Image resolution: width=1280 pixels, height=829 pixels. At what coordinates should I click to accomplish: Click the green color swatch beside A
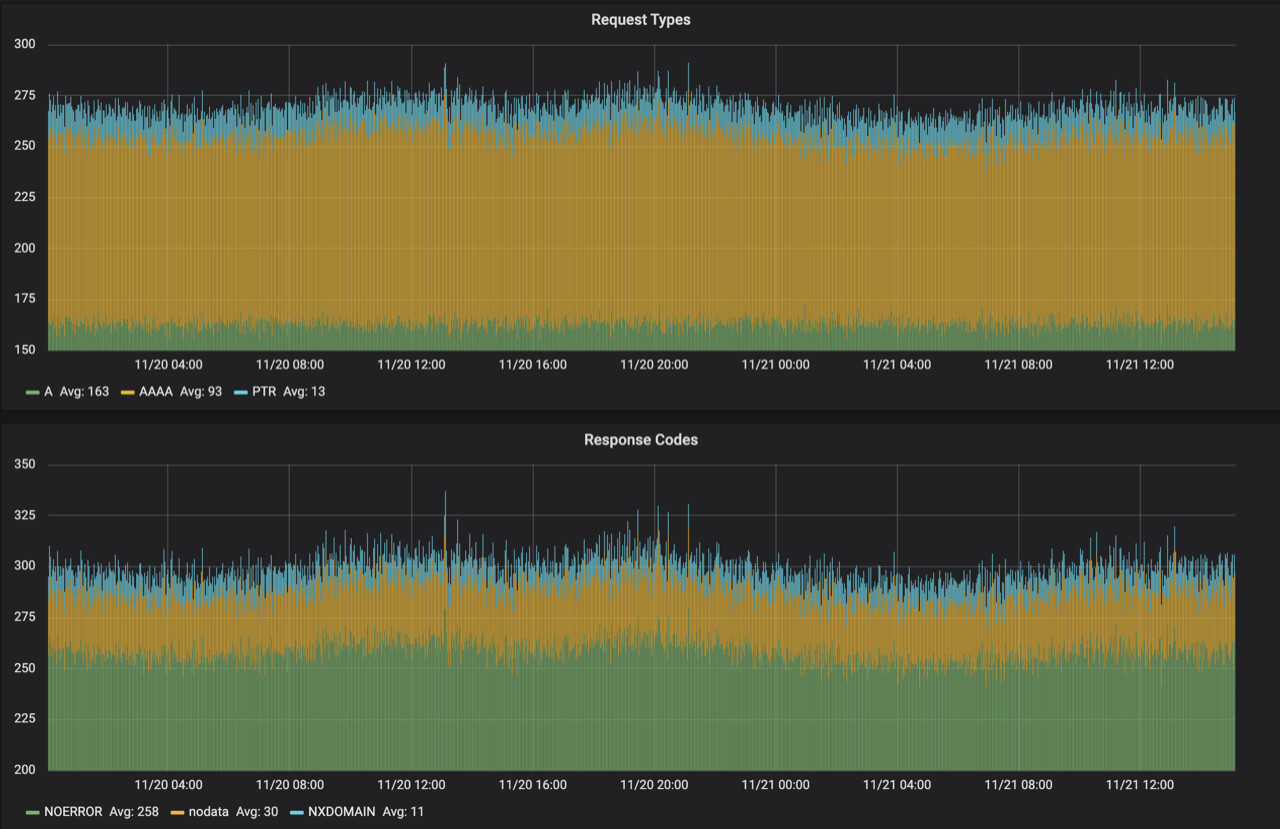33,392
